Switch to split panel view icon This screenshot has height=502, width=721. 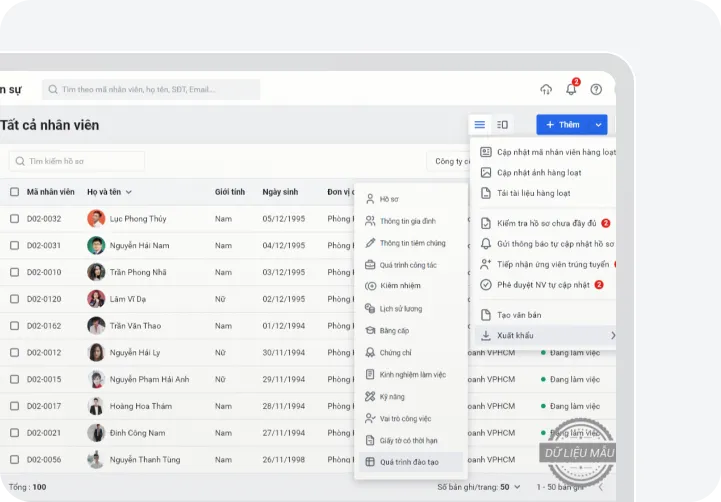coord(502,125)
